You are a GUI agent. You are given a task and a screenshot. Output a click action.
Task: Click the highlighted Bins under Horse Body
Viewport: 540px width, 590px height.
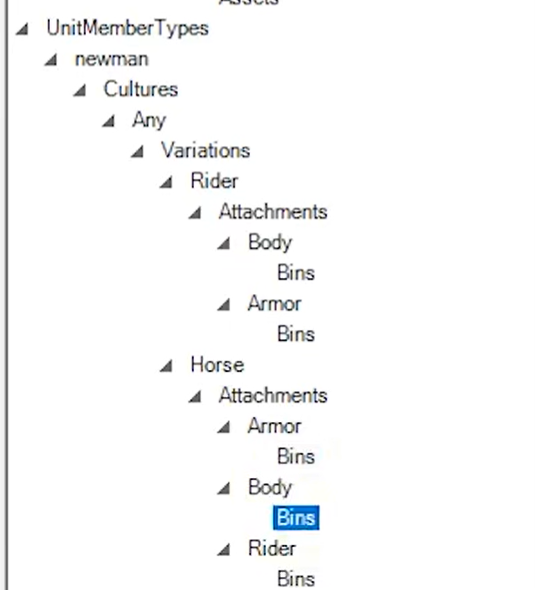(296, 518)
